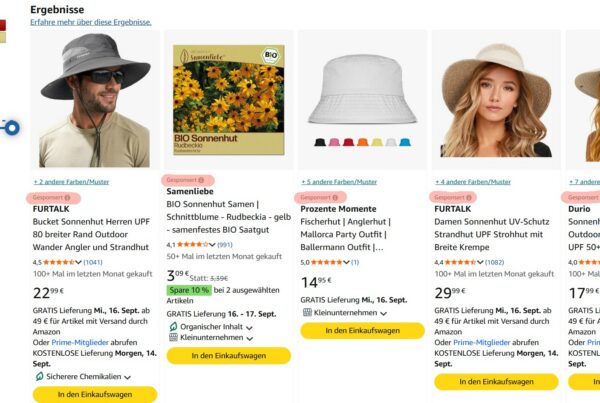Add Prozente Momente Fischerhut to the Einkaufswagen
Viewport: 600px width, 403px height.
pos(363,331)
